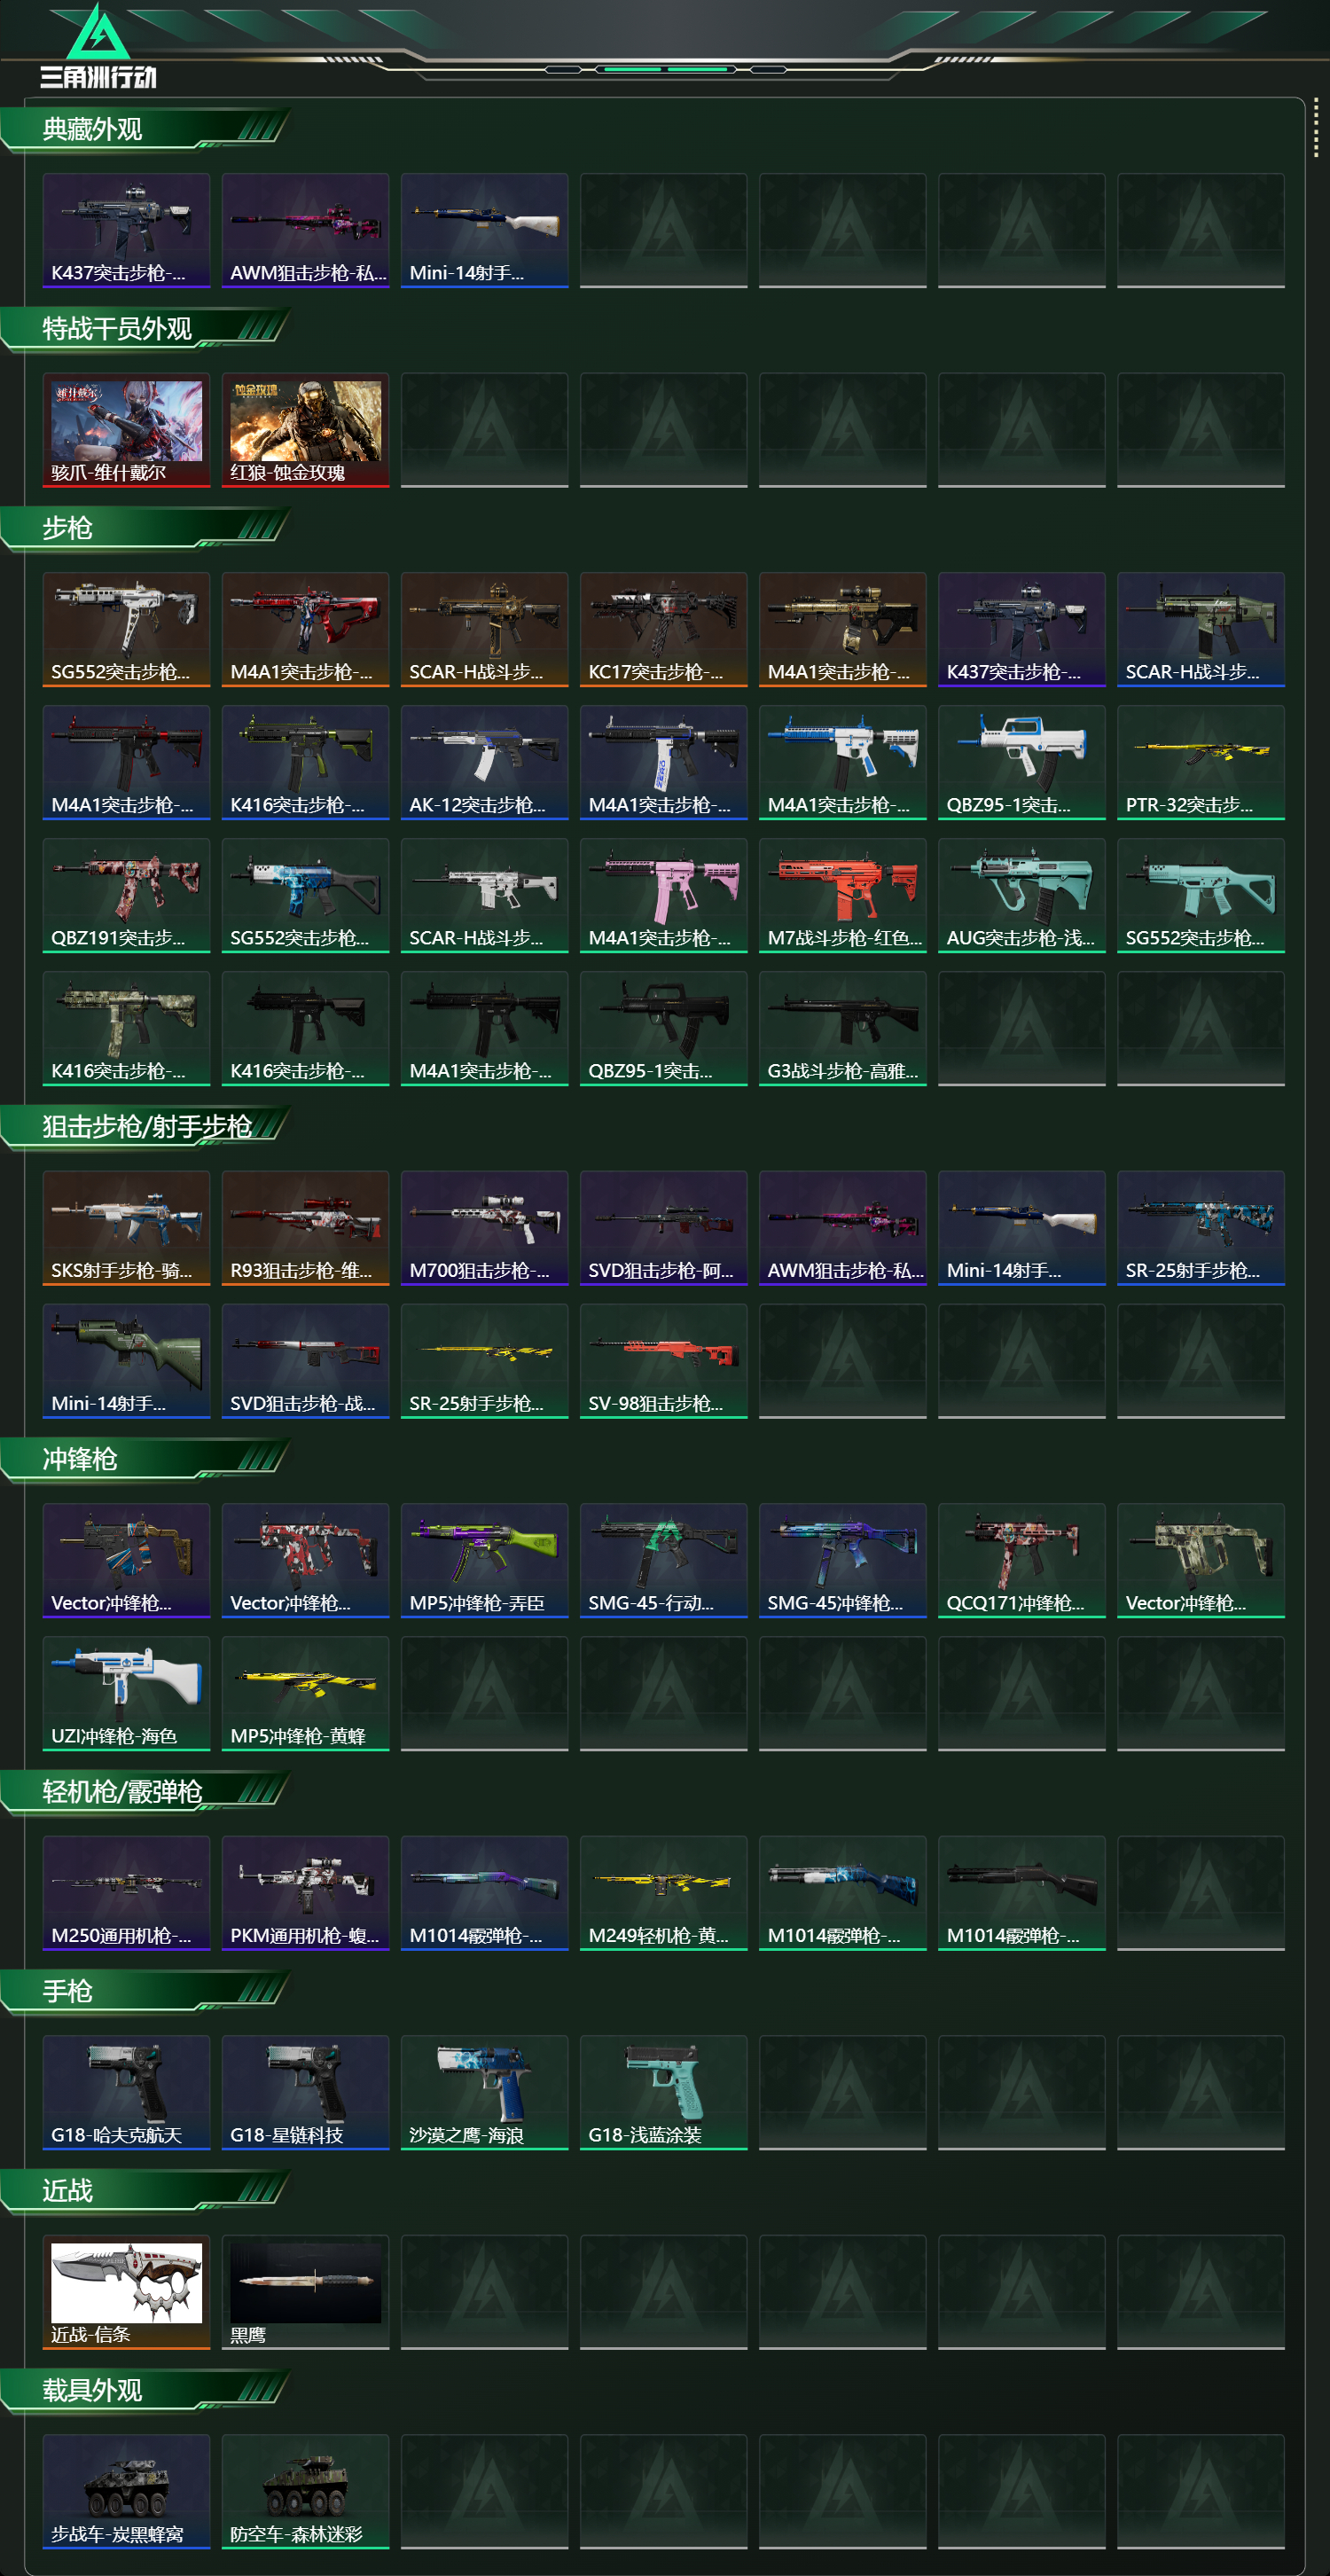This screenshot has height=2576, width=1330.
Task: Select UZI冲锋枪-海色 skin
Action: tap(126, 1693)
